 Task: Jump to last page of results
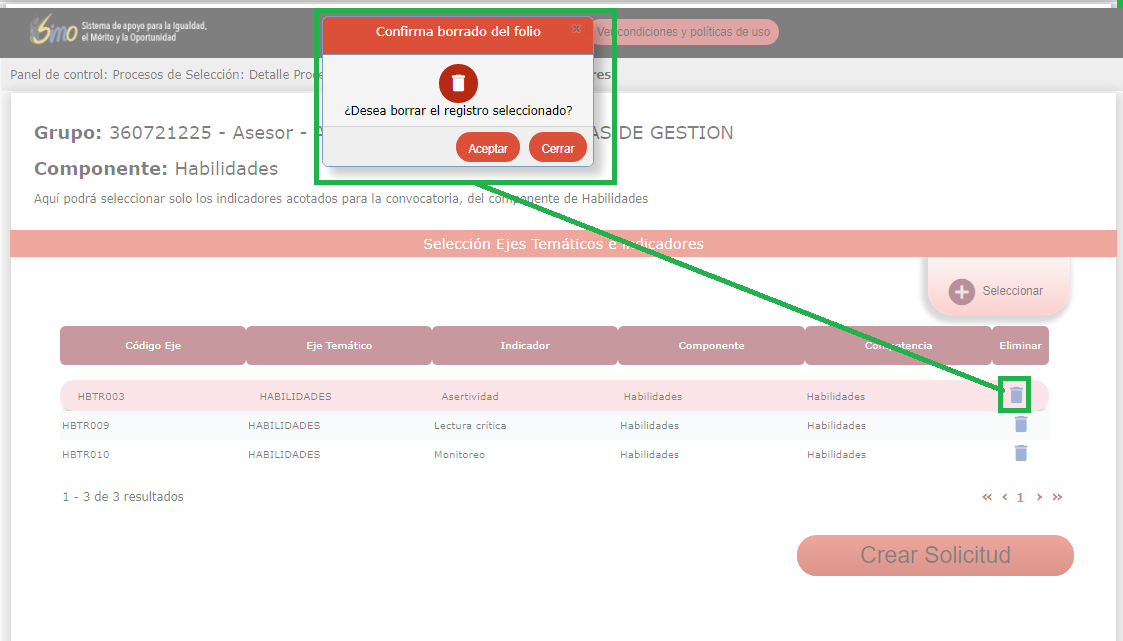pyautogui.click(x=1057, y=497)
